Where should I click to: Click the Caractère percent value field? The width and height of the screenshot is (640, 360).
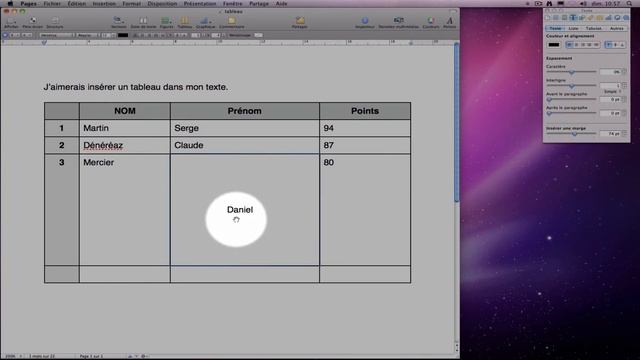611,72
